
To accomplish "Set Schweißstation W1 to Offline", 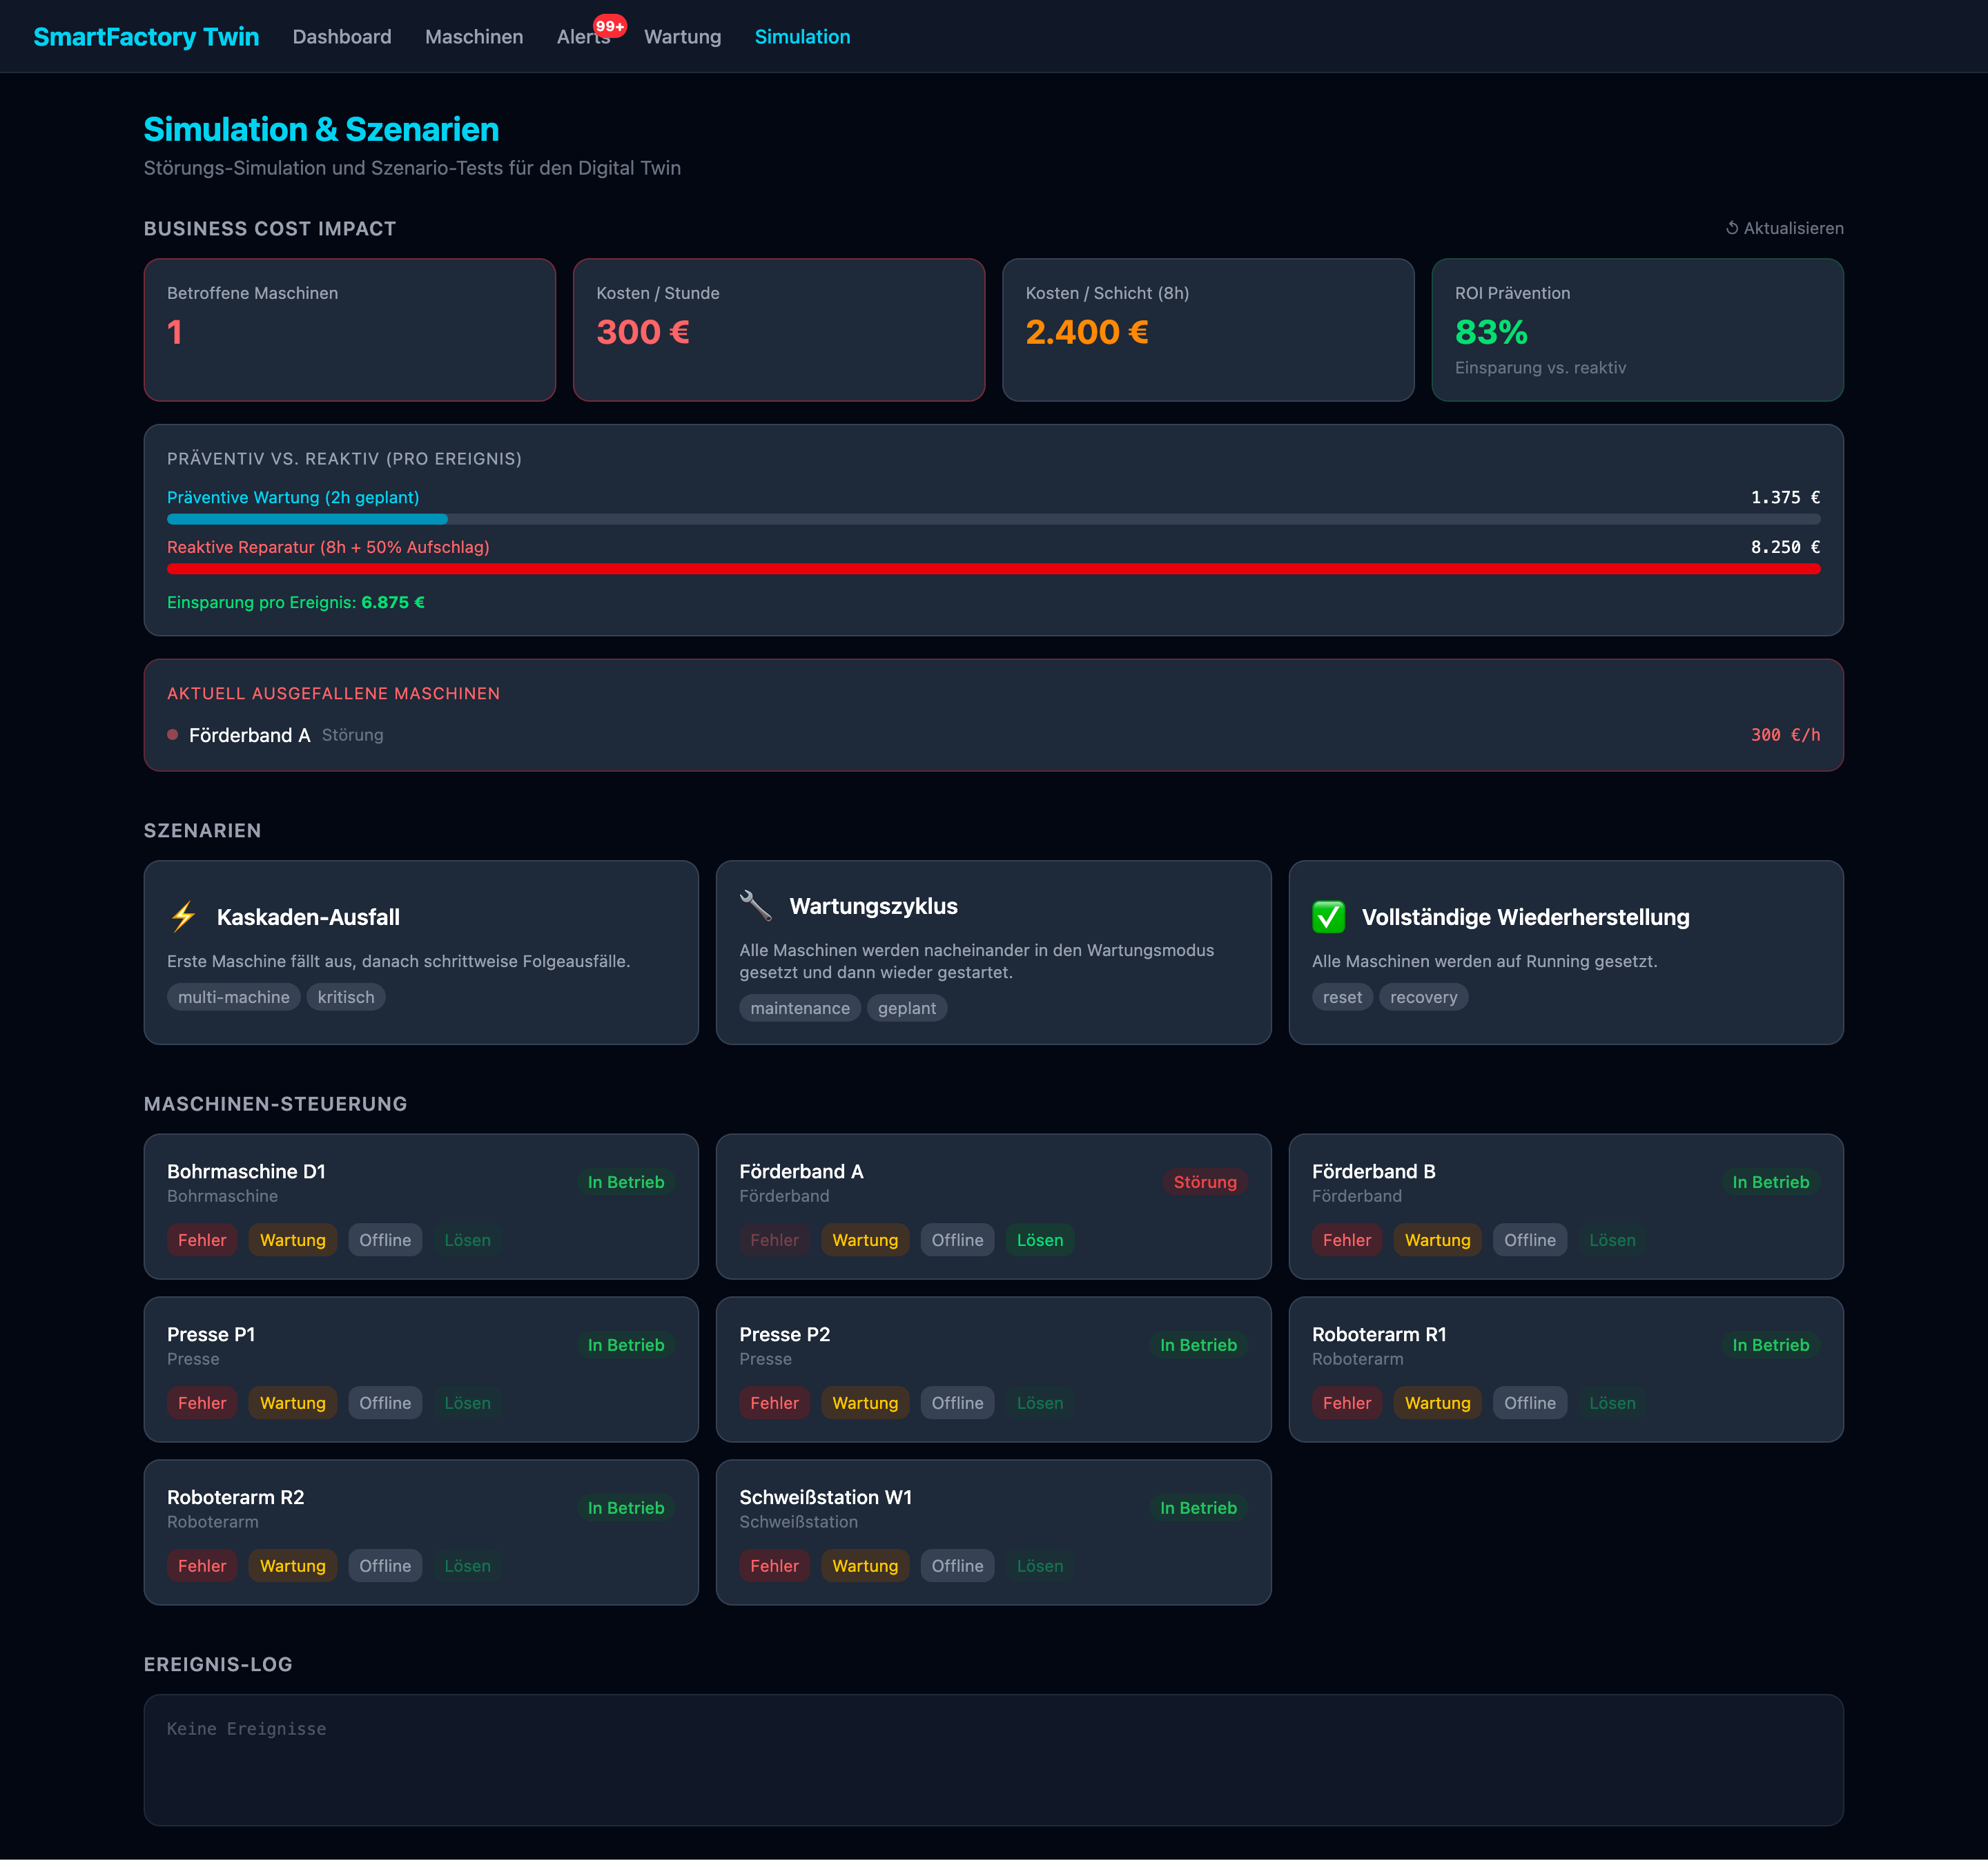I will click(x=957, y=1566).
